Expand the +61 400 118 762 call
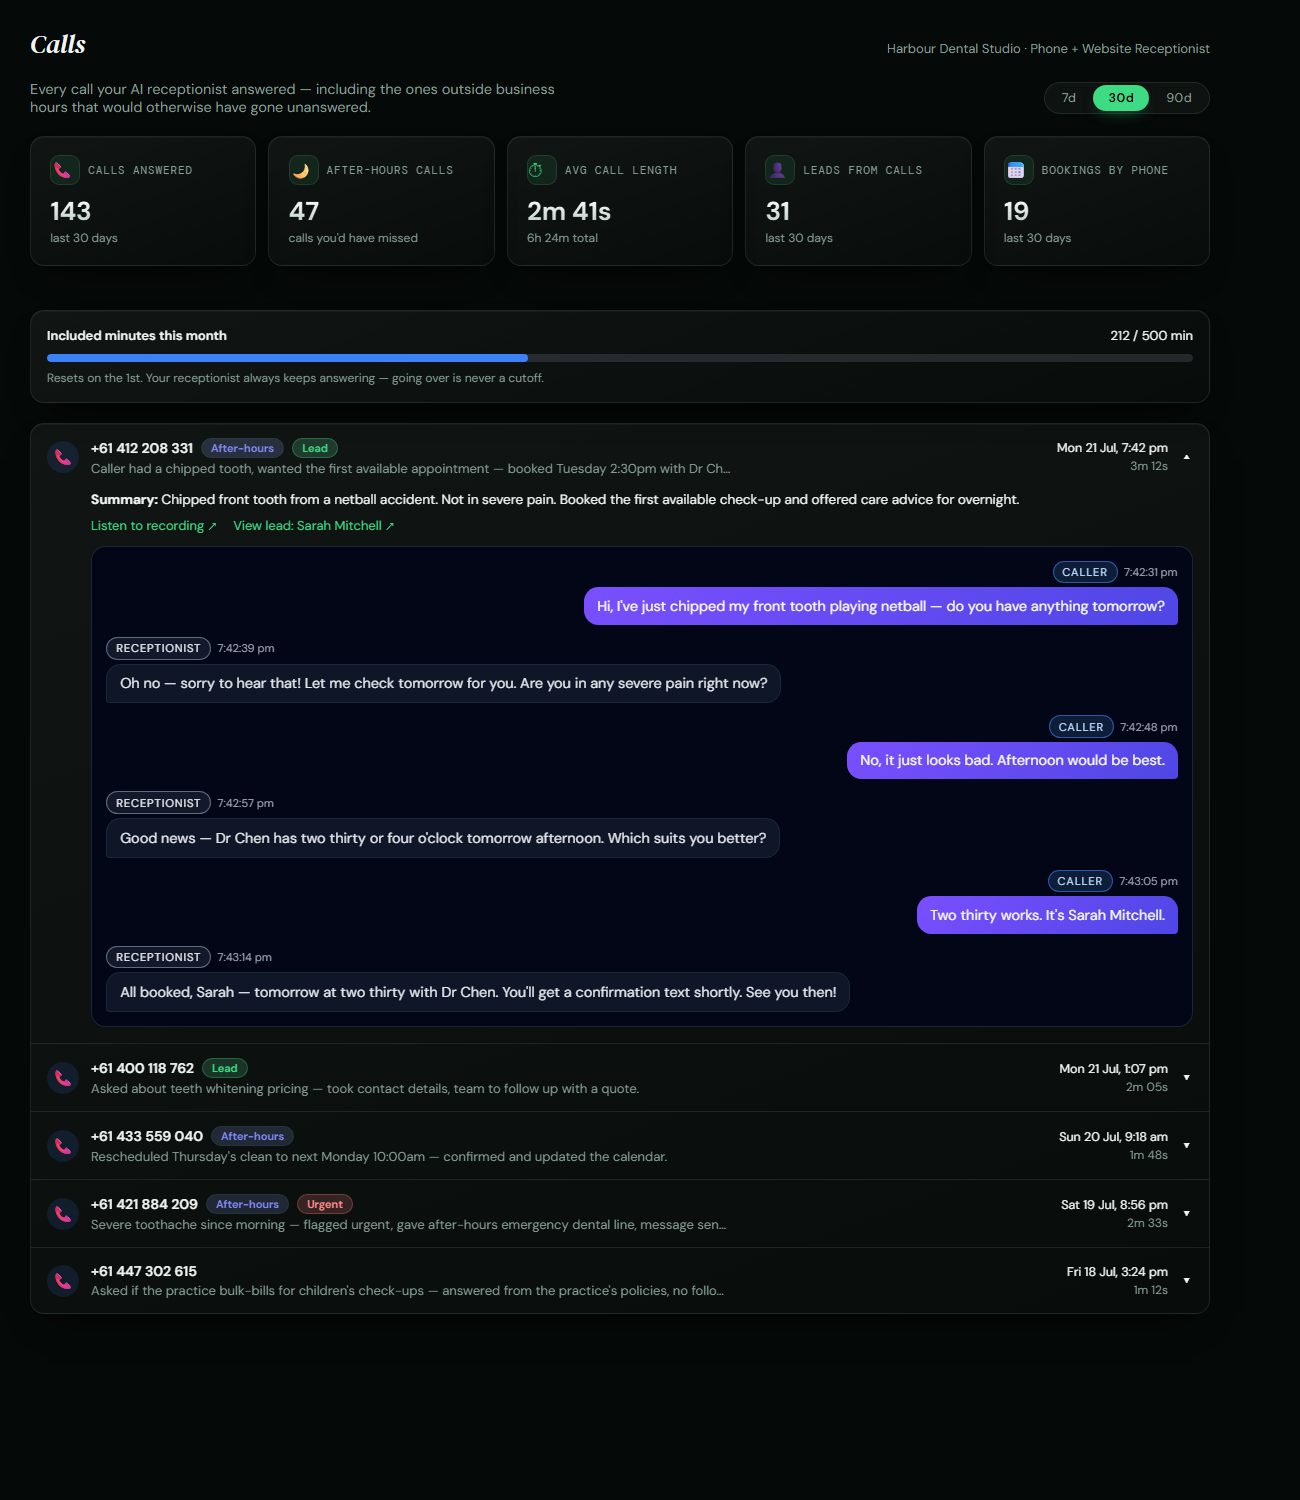Screen dimensions: 1300x1500 tap(1187, 1078)
